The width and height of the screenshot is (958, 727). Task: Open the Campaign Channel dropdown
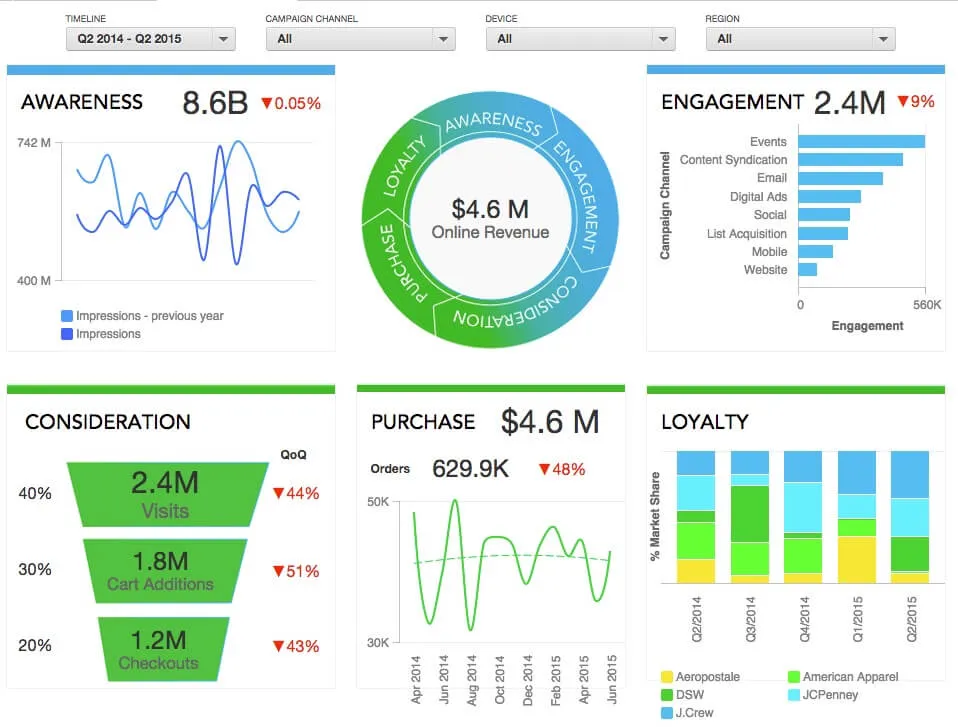[360, 39]
